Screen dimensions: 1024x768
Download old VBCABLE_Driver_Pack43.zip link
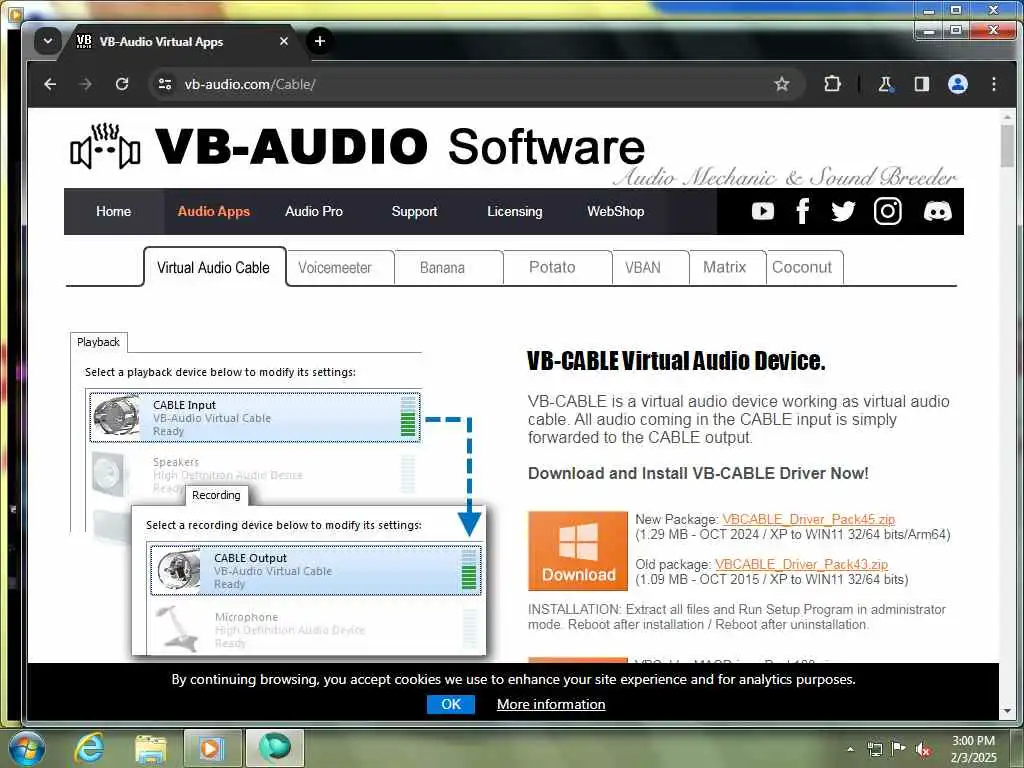[801, 564]
